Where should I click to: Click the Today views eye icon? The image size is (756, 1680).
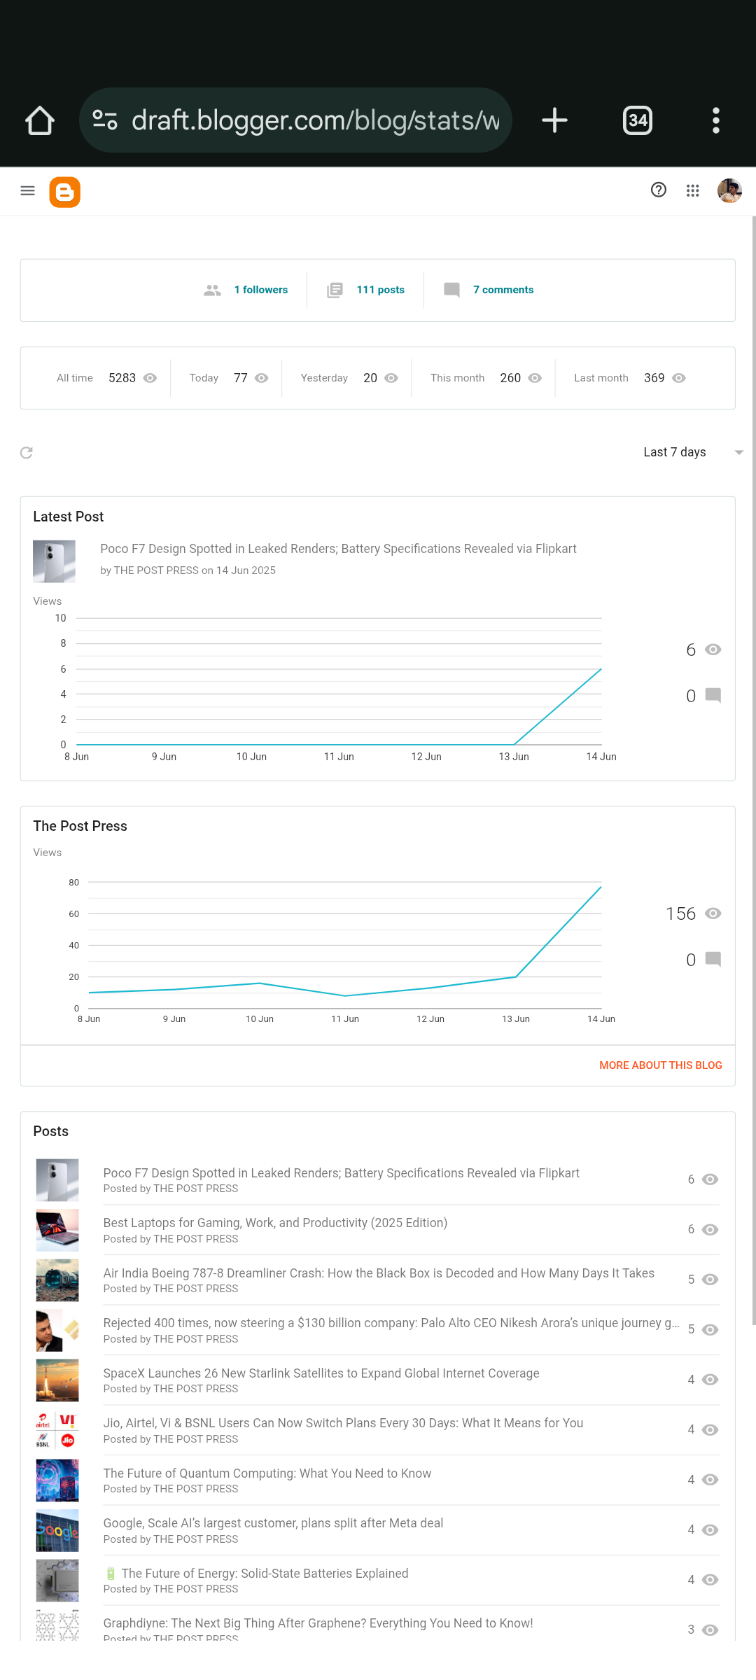click(x=262, y=378)
